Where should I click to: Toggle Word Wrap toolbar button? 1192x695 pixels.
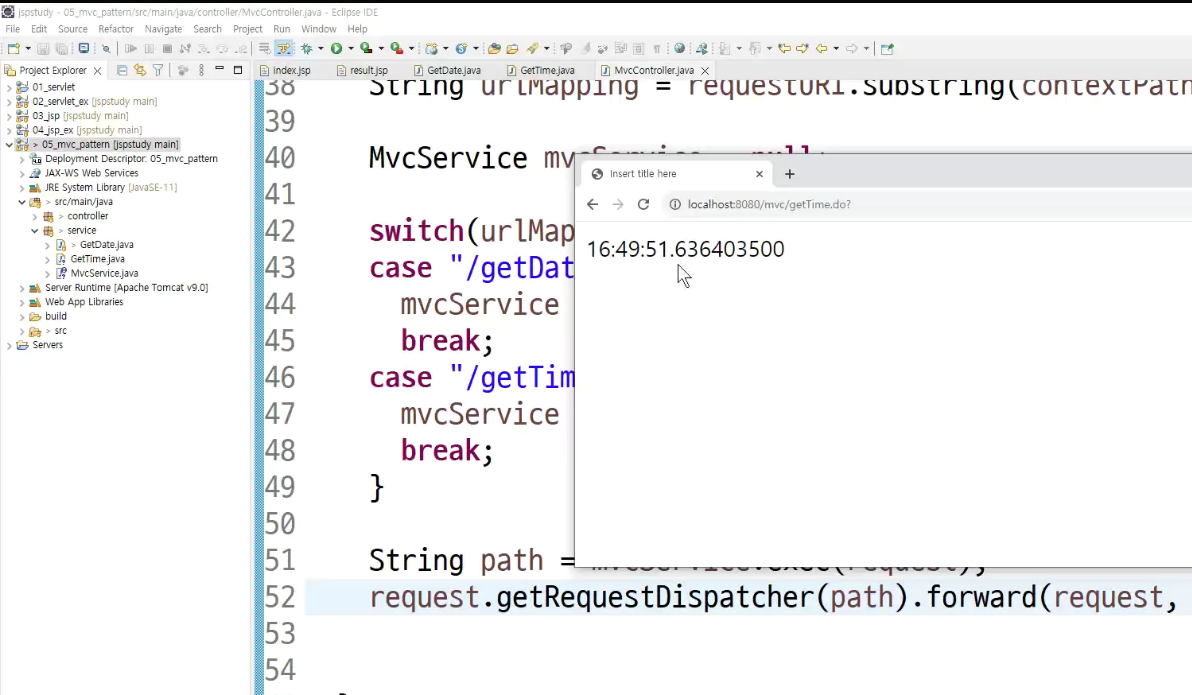tap(264, 49)
